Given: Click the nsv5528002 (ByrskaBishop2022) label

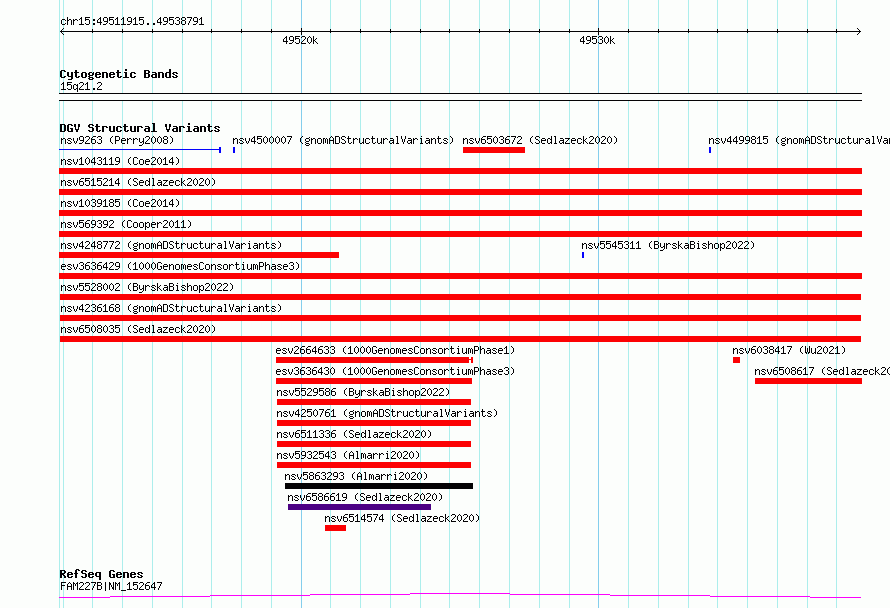Looking at the screenshot, I should click(x=147, y=287).
